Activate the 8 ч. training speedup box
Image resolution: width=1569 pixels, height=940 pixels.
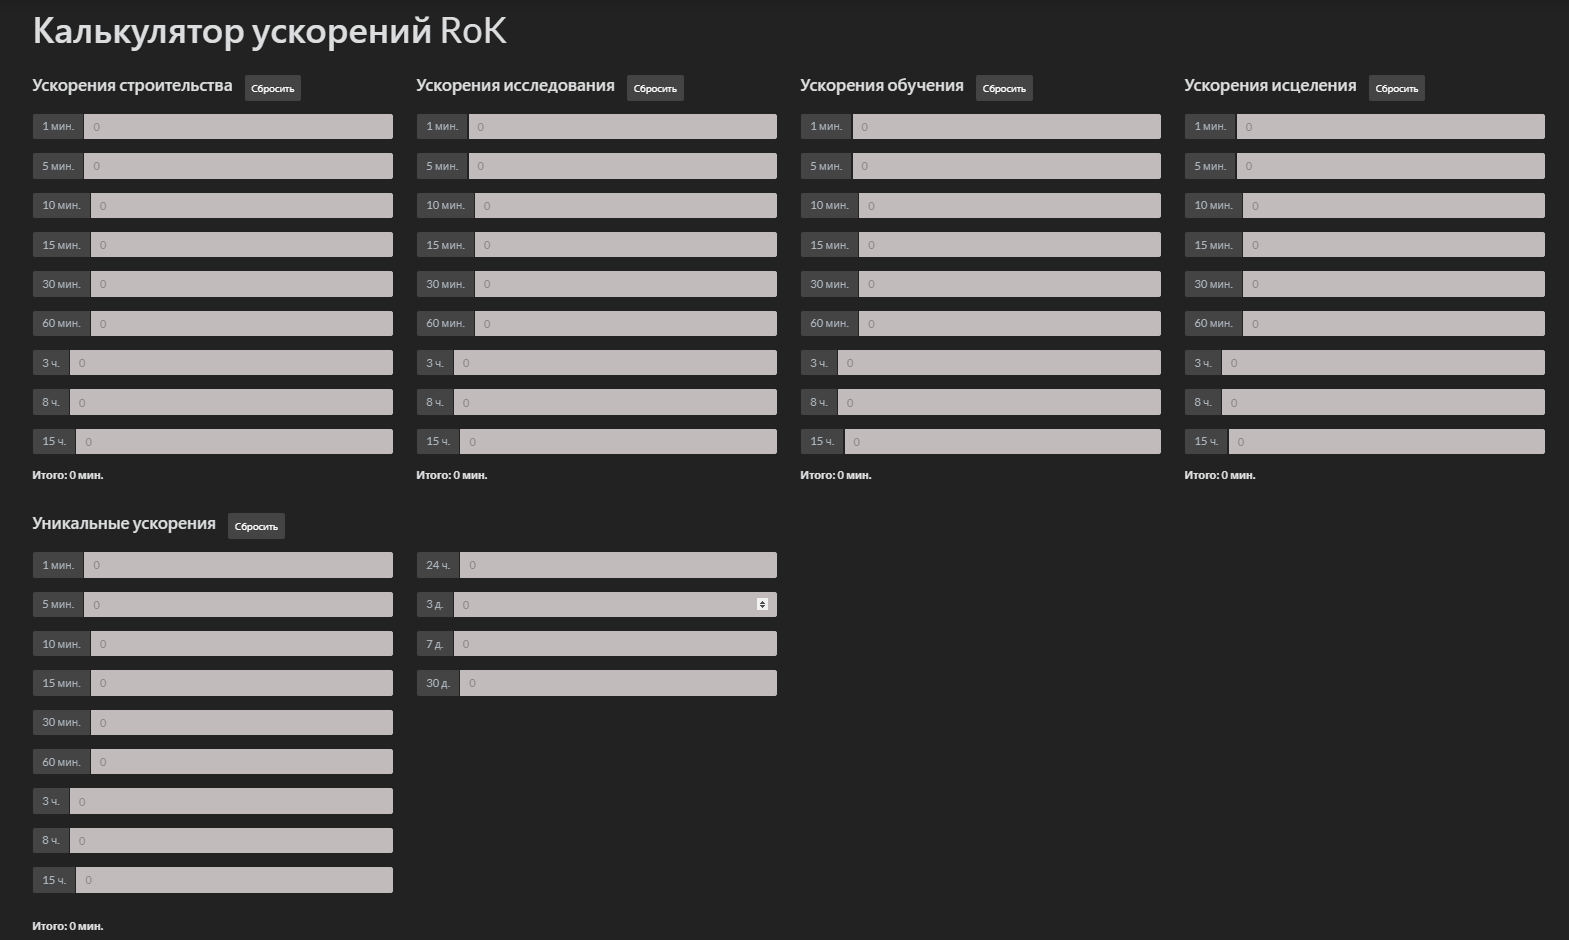[x=999, y=402]
